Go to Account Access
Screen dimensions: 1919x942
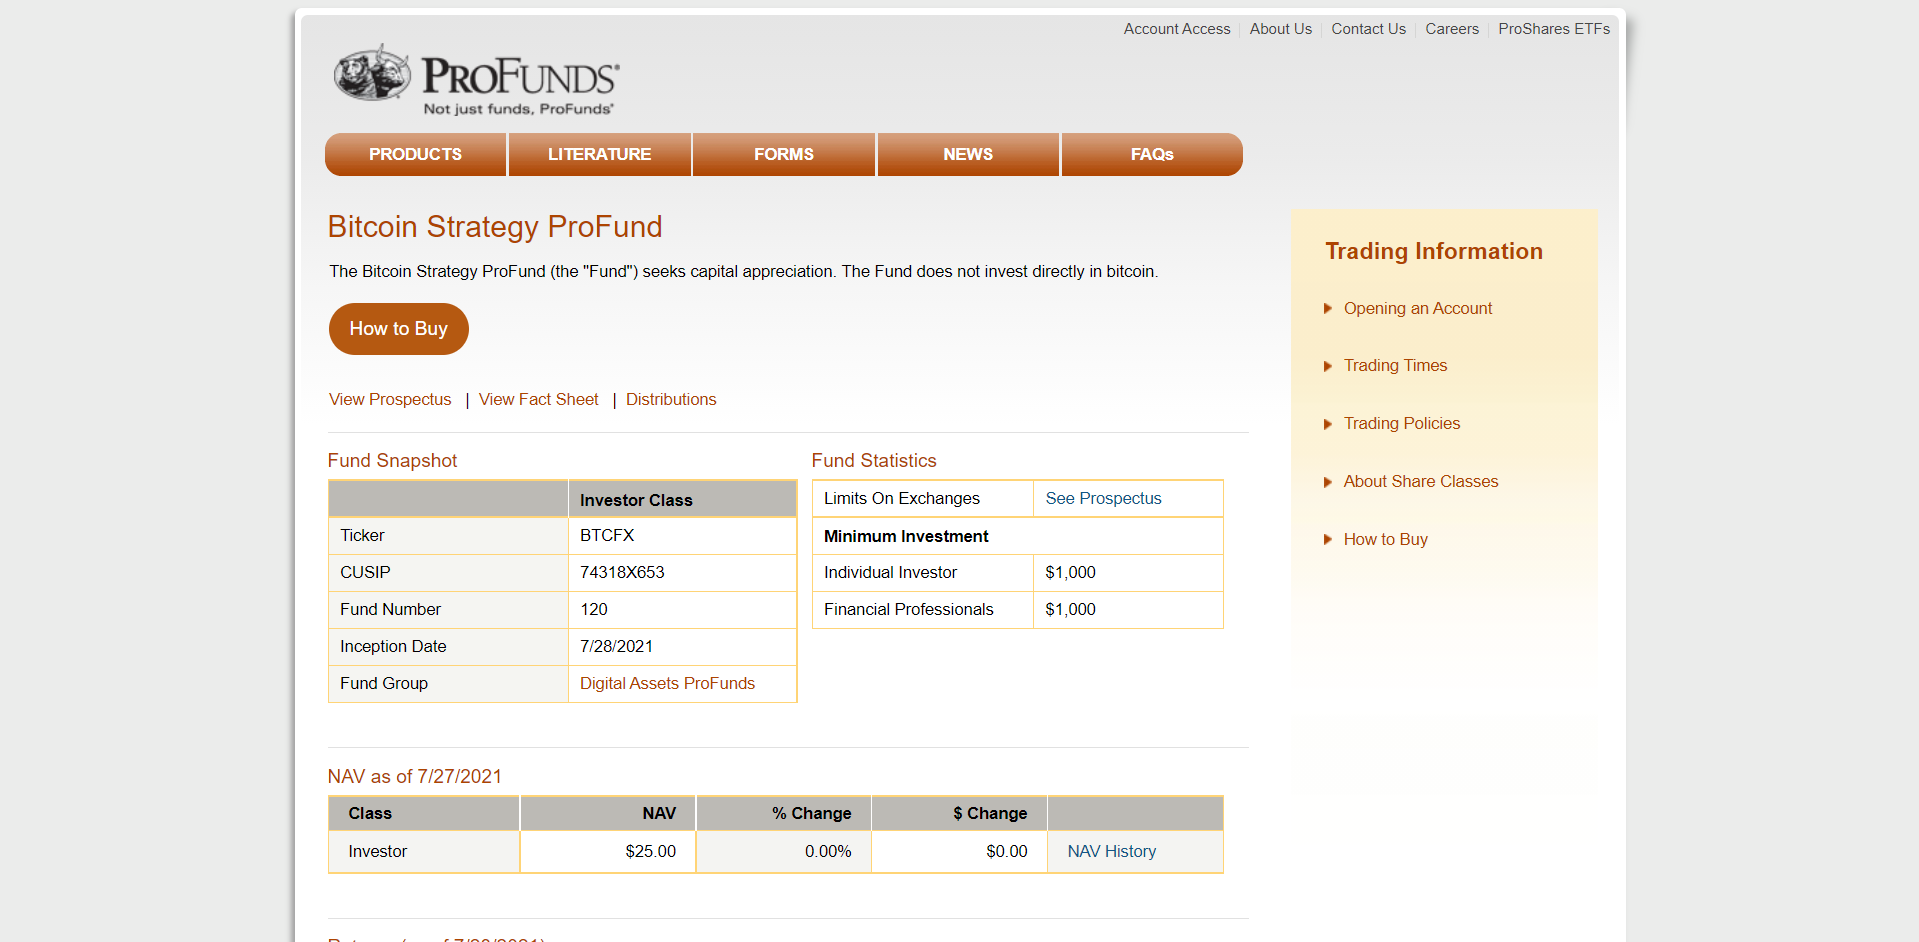(1177, 29)
